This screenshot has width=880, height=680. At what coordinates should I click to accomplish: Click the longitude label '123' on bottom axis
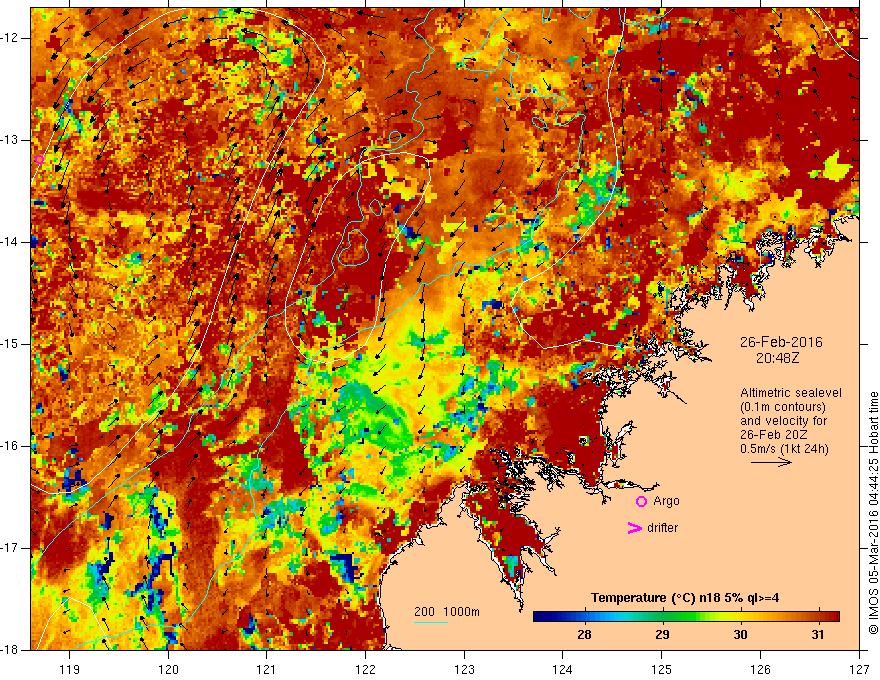point(464,669)
